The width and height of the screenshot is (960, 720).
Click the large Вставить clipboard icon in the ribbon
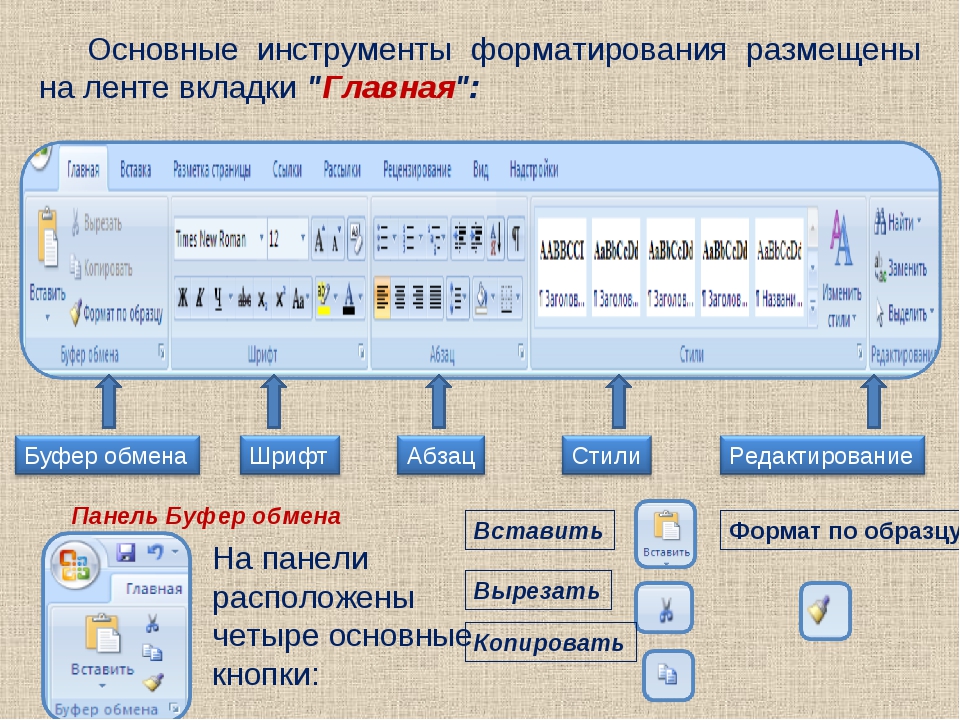47,239
